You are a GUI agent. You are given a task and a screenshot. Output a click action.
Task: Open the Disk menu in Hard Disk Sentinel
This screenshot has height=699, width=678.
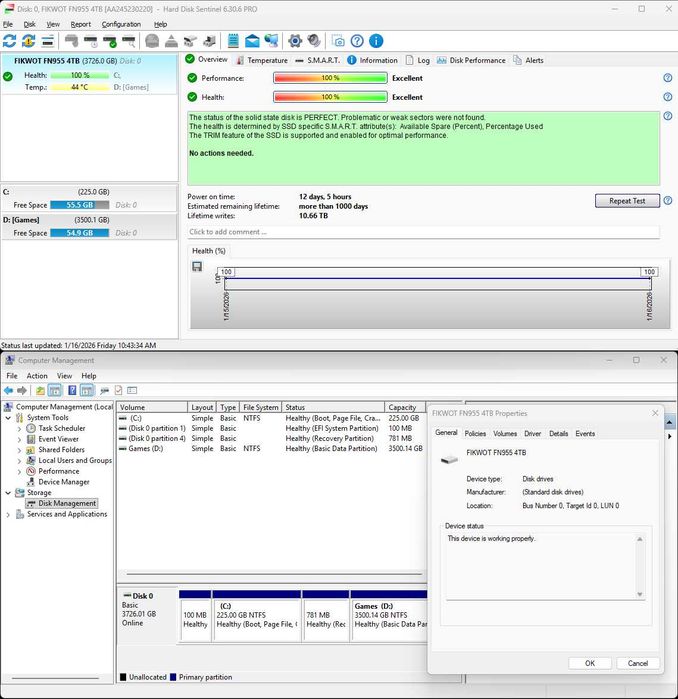pyautogui.click(x=29, y=25)
